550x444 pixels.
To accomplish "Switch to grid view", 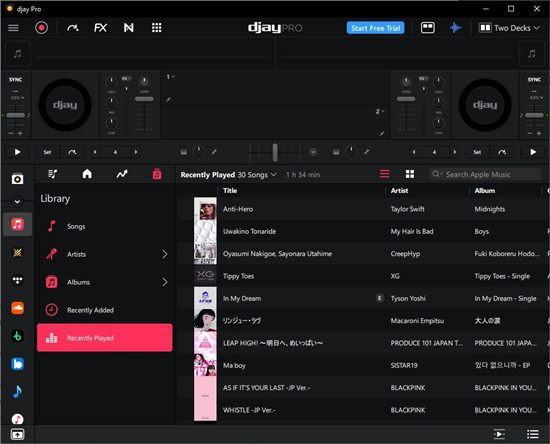I will (x=410, y=174).
